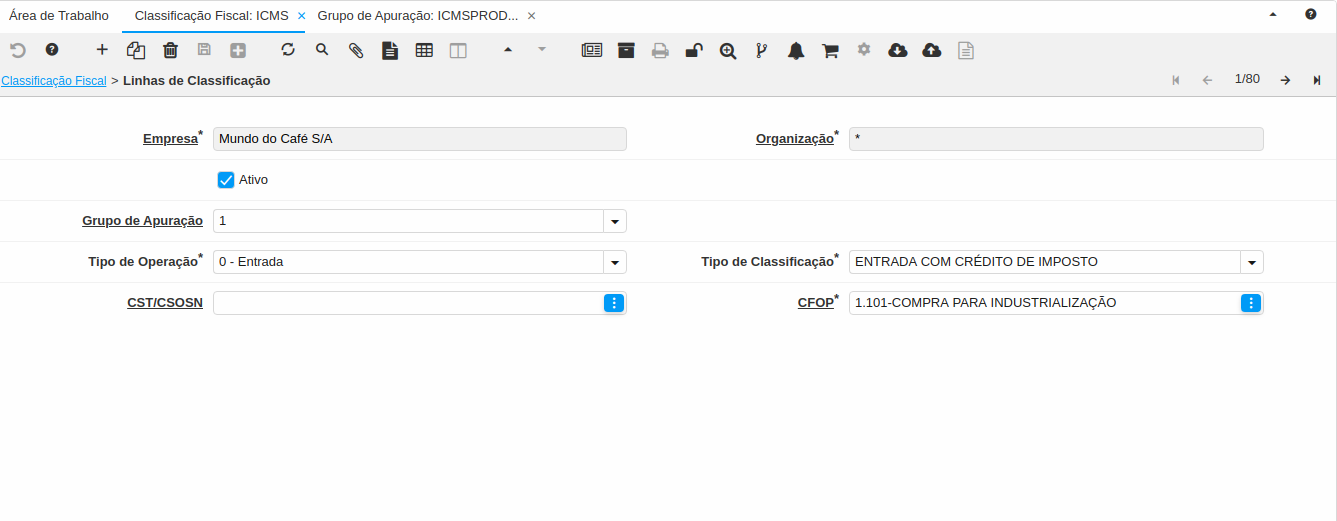Uncheck the Ativo checkbox

pyautogui.click(x=226, y=180)
